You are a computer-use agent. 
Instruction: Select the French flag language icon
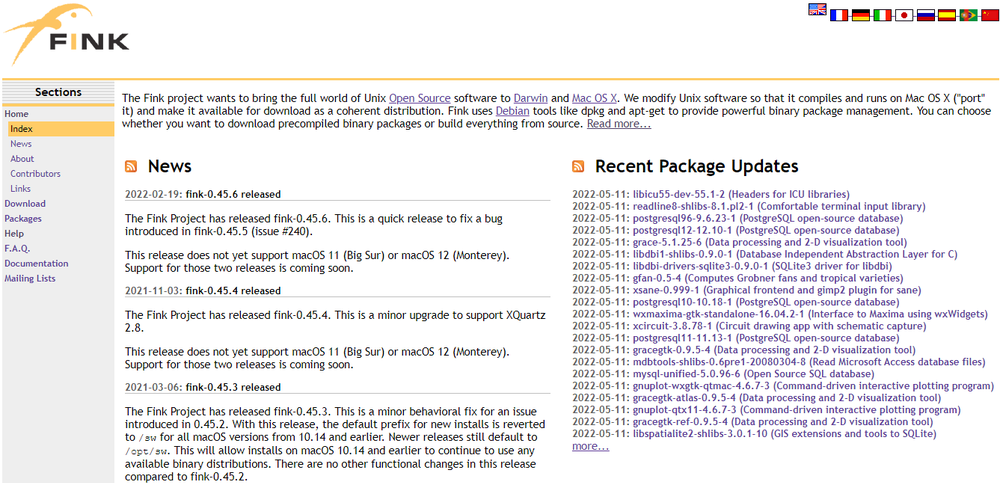point(839,15)
